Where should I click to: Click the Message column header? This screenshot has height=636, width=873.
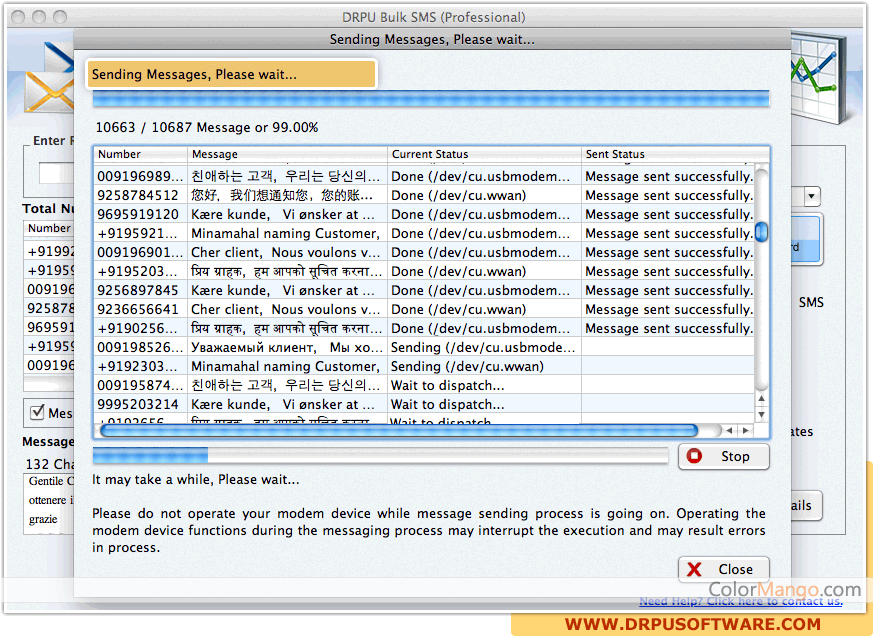287,154
